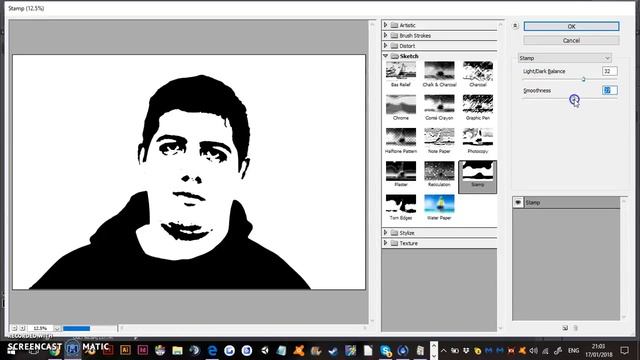Expand the Brush Strokes folder
The height and width of the screenshot is (360, 640).
[385, 36]
